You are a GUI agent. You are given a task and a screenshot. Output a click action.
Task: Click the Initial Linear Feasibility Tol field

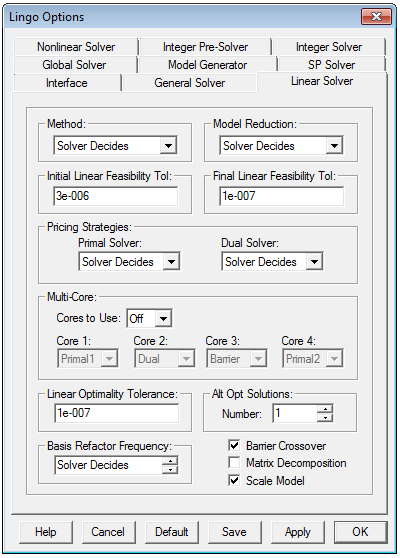[x=116, y=196]
